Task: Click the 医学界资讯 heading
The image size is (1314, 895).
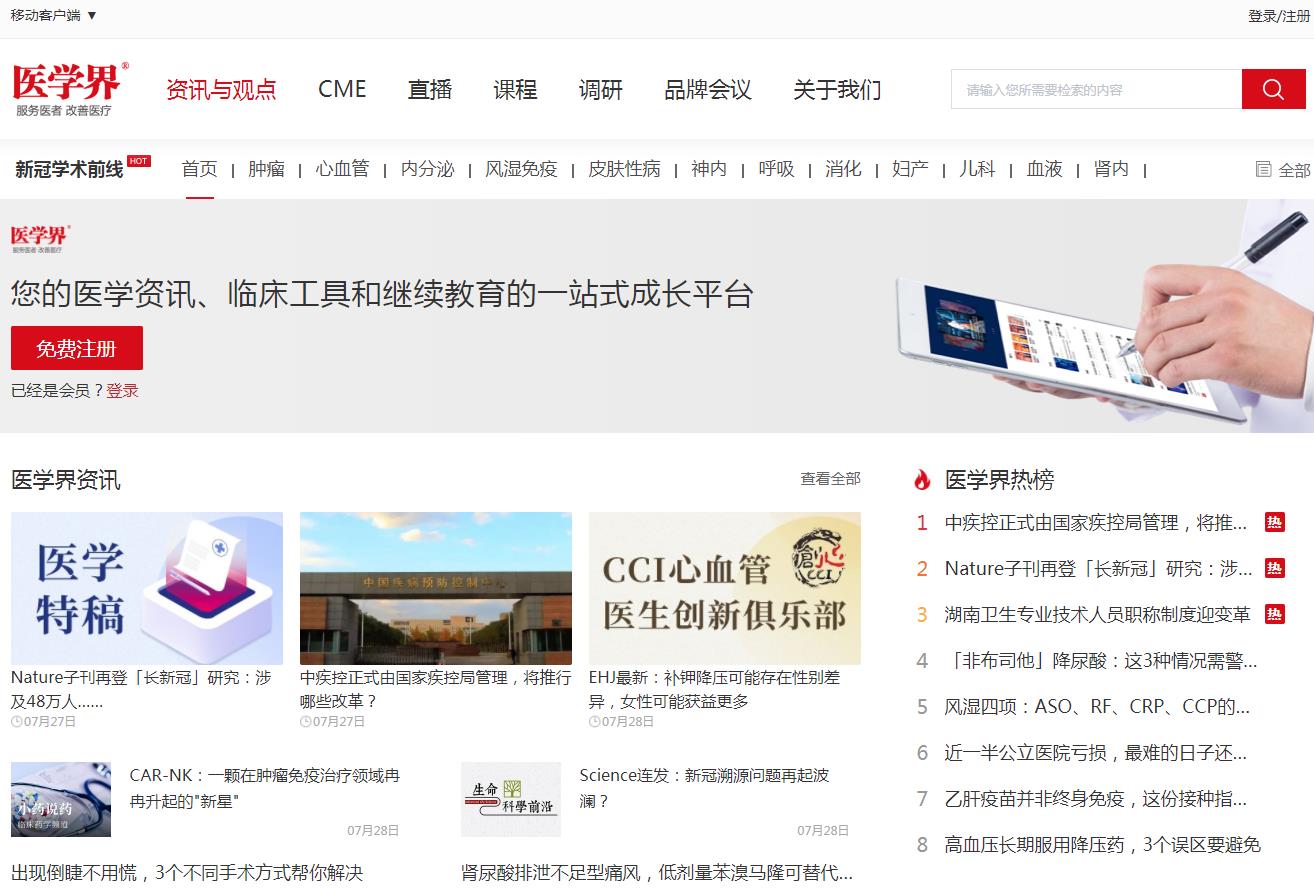Action: click(65, 480)
